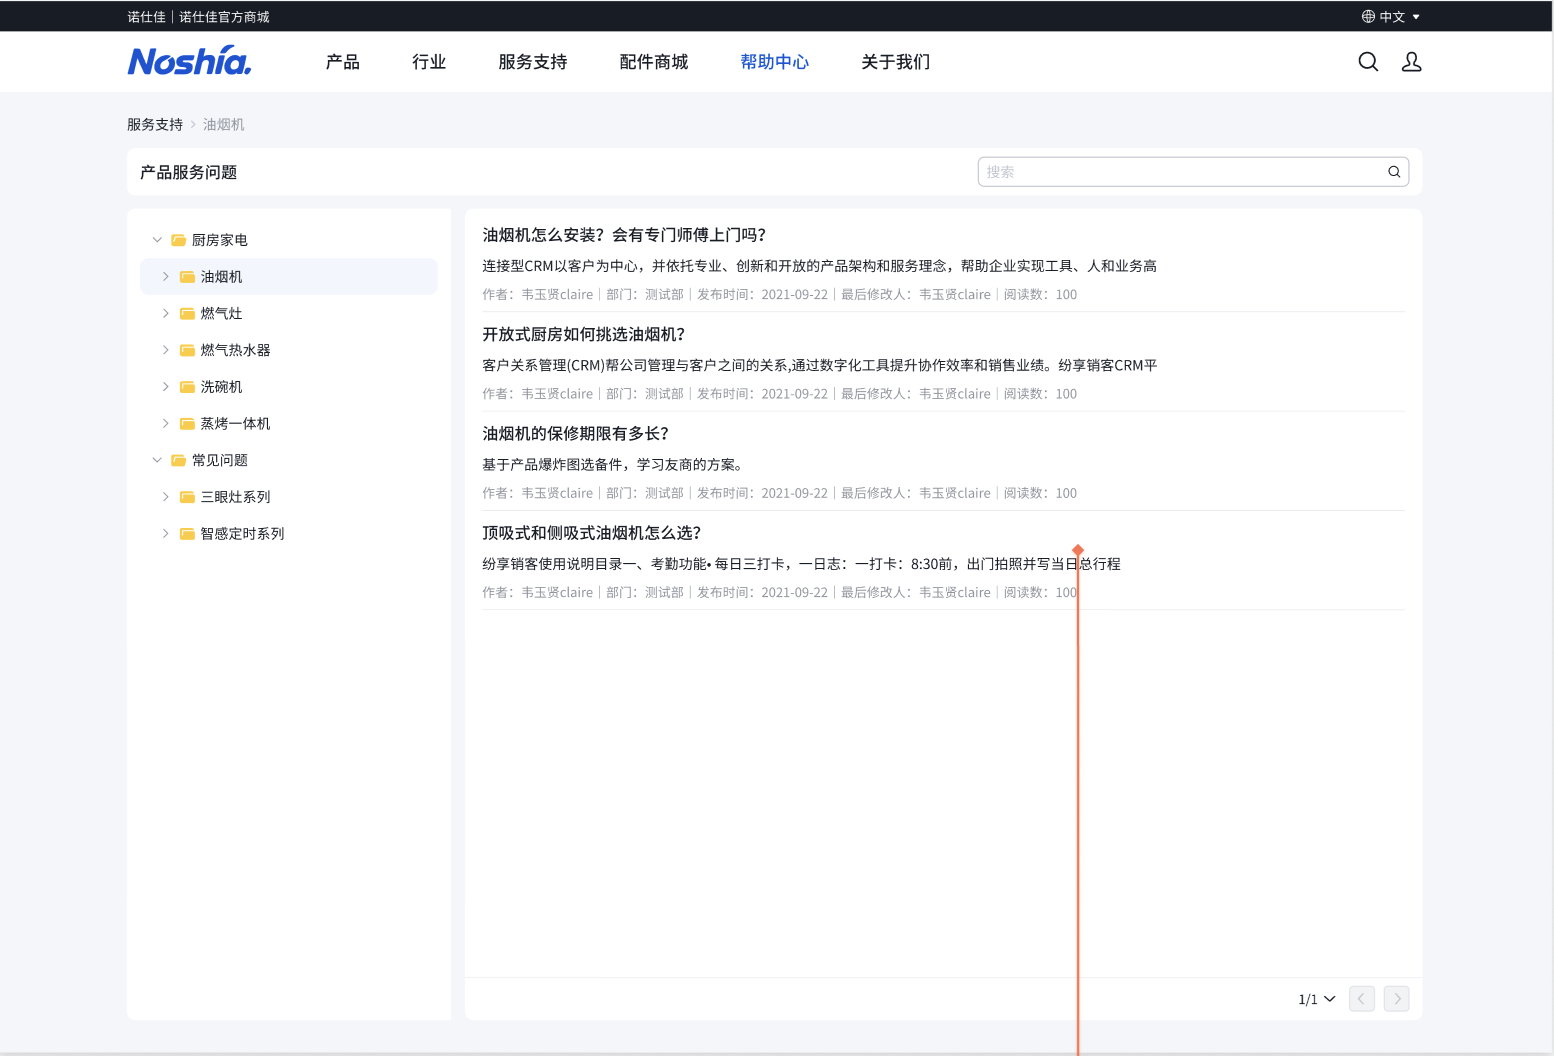Open the 服务支持 menu
Screen dimensions: 1554x1056
533,62
